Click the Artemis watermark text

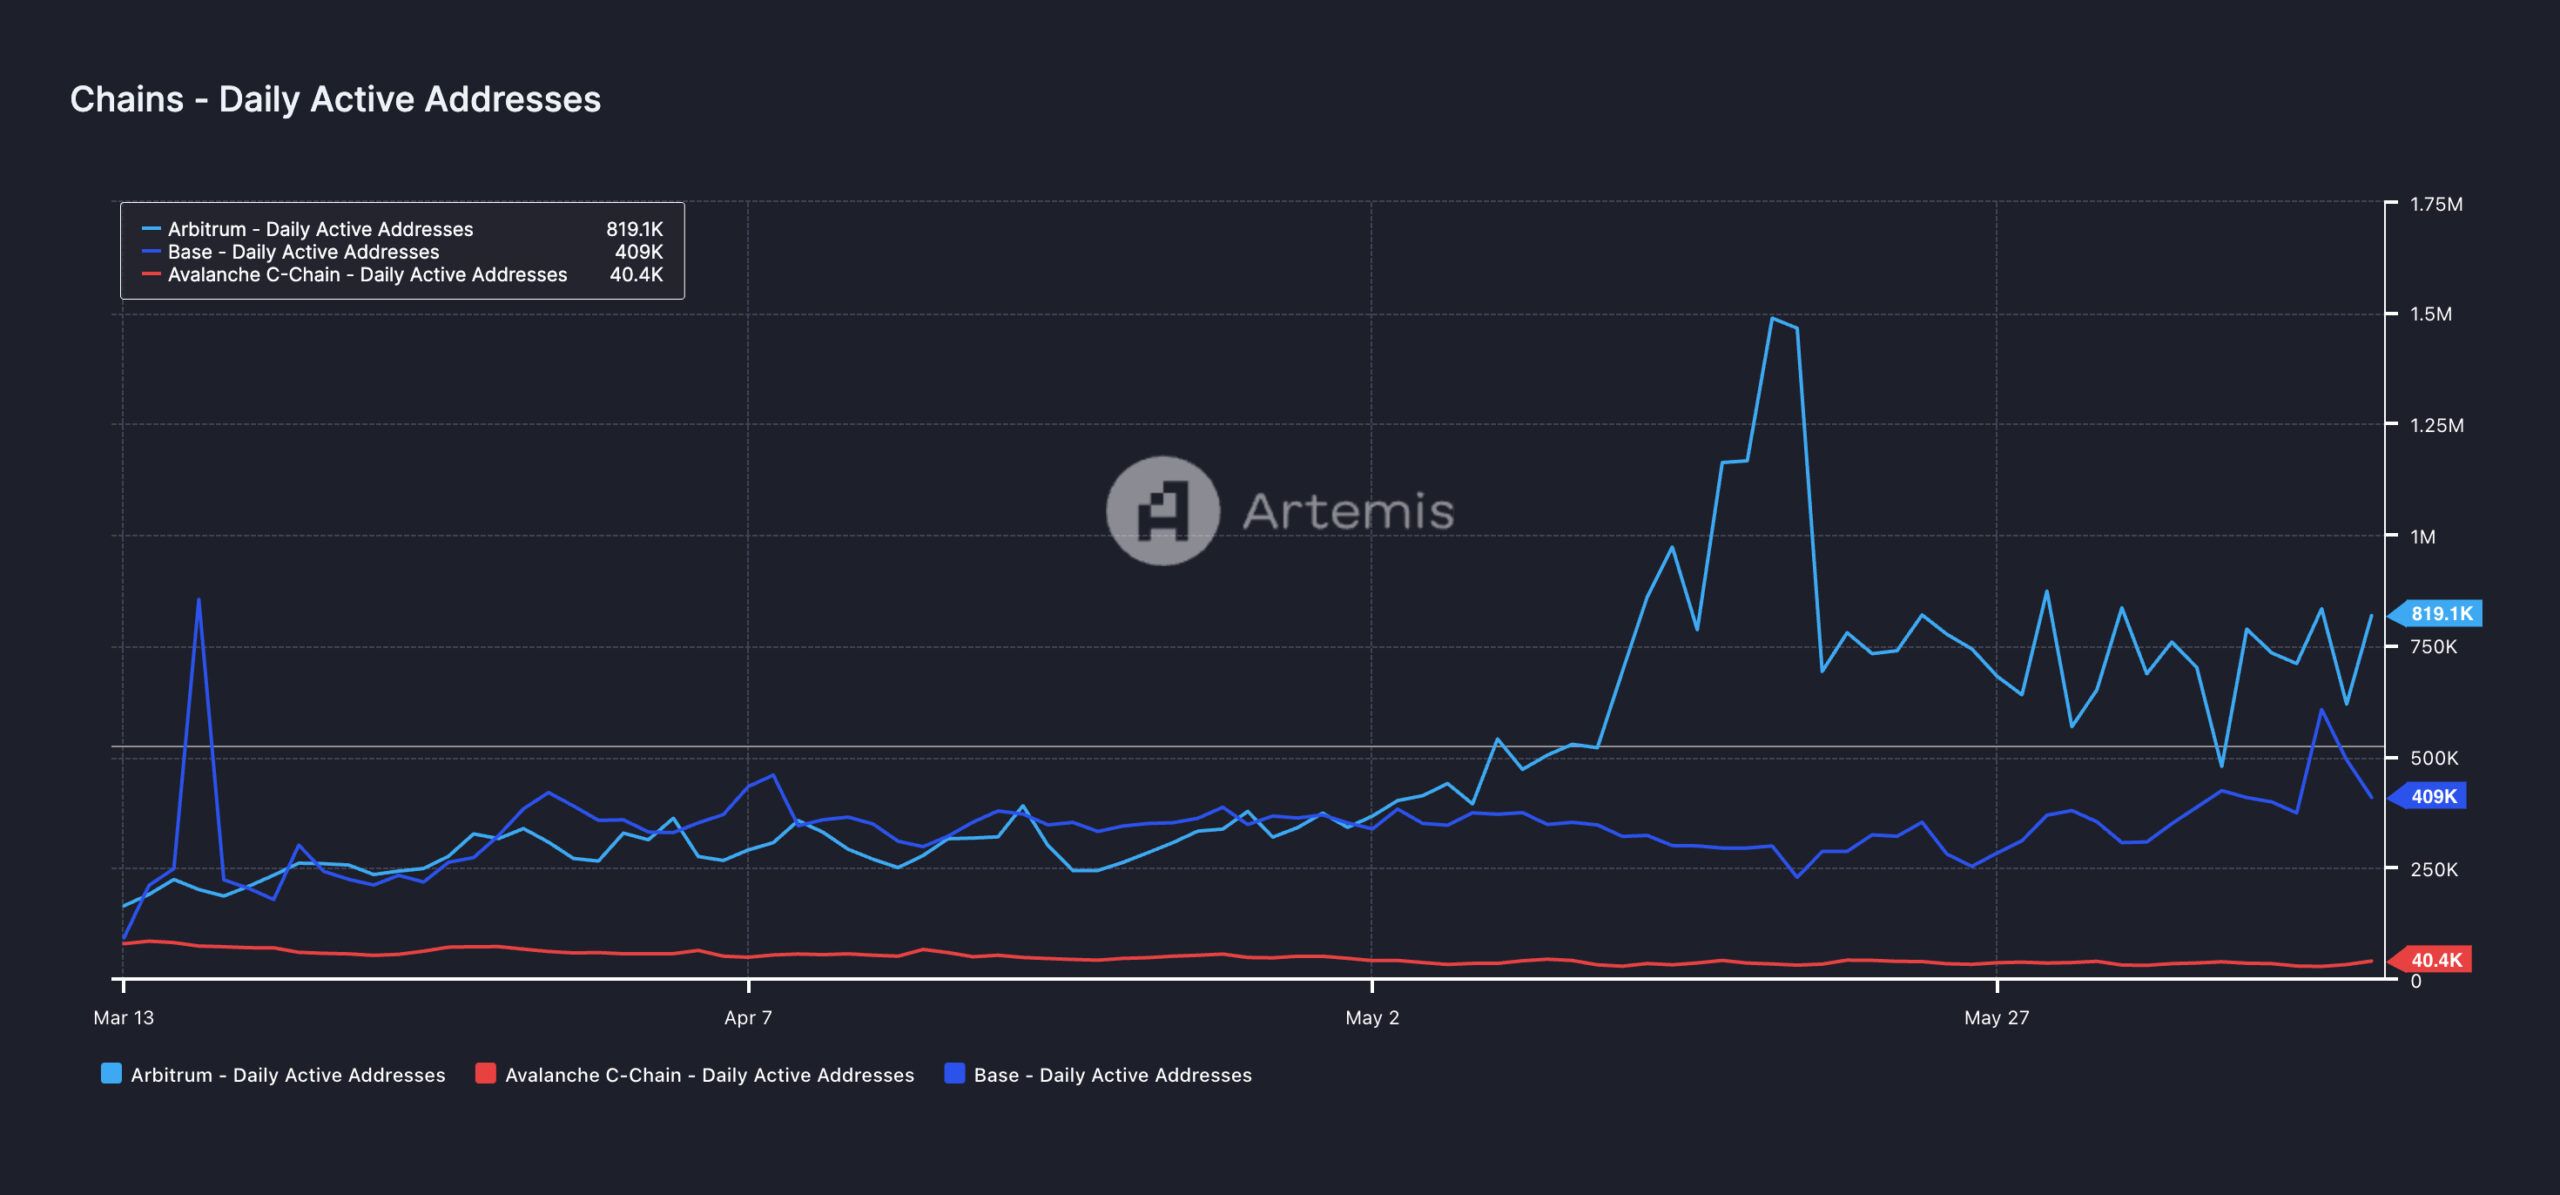click(x=1348, y=511)
